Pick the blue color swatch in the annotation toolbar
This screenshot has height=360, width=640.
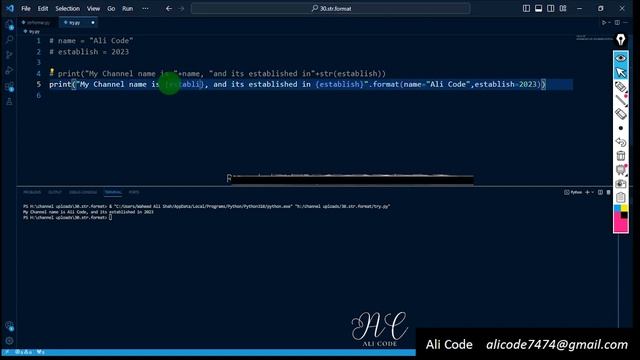pyautogui.click(x=617, y=209)
